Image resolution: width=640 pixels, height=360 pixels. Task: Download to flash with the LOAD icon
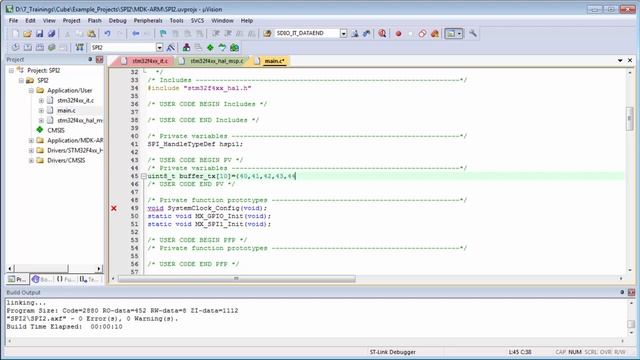click(80, 47)
